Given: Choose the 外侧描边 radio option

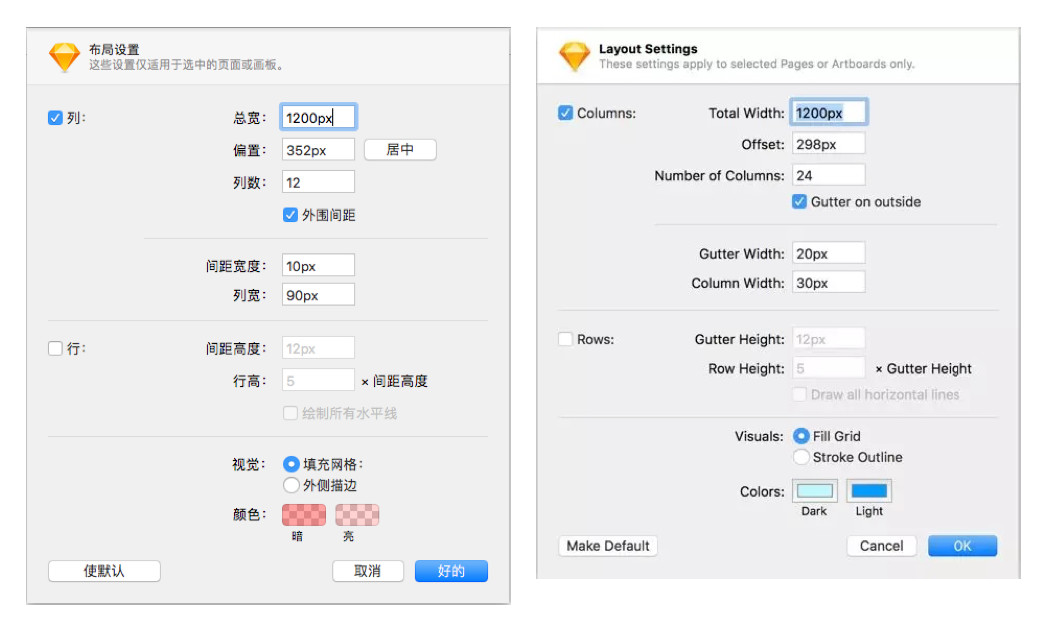Looking at the screenshot, I should (x=291, y=485).
